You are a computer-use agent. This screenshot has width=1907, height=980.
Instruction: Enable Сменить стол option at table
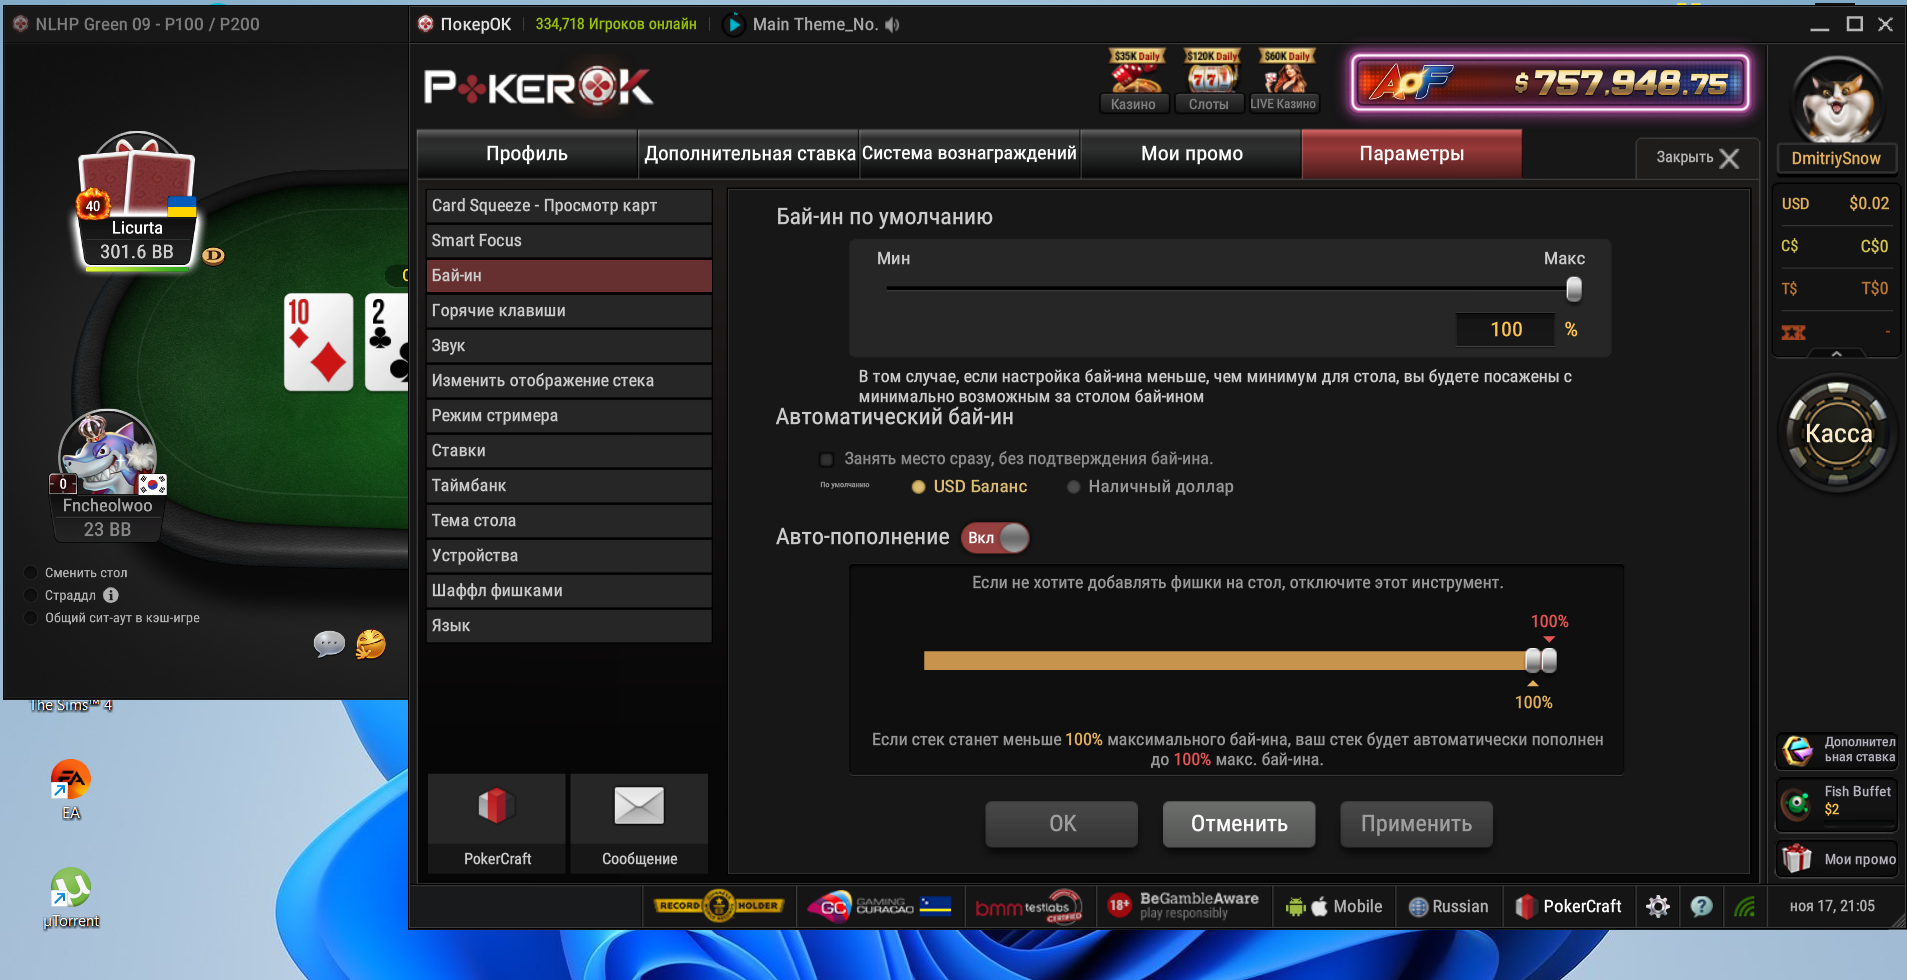(30, 573)
